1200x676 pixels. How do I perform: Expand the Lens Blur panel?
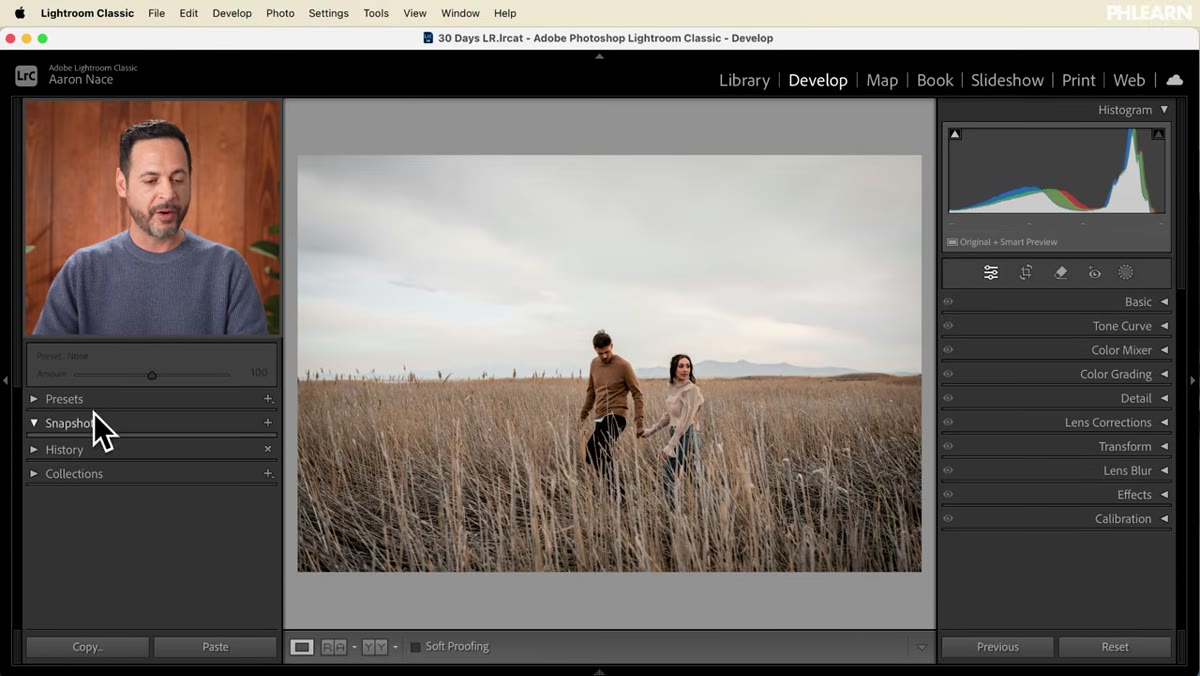point(1164,470)
